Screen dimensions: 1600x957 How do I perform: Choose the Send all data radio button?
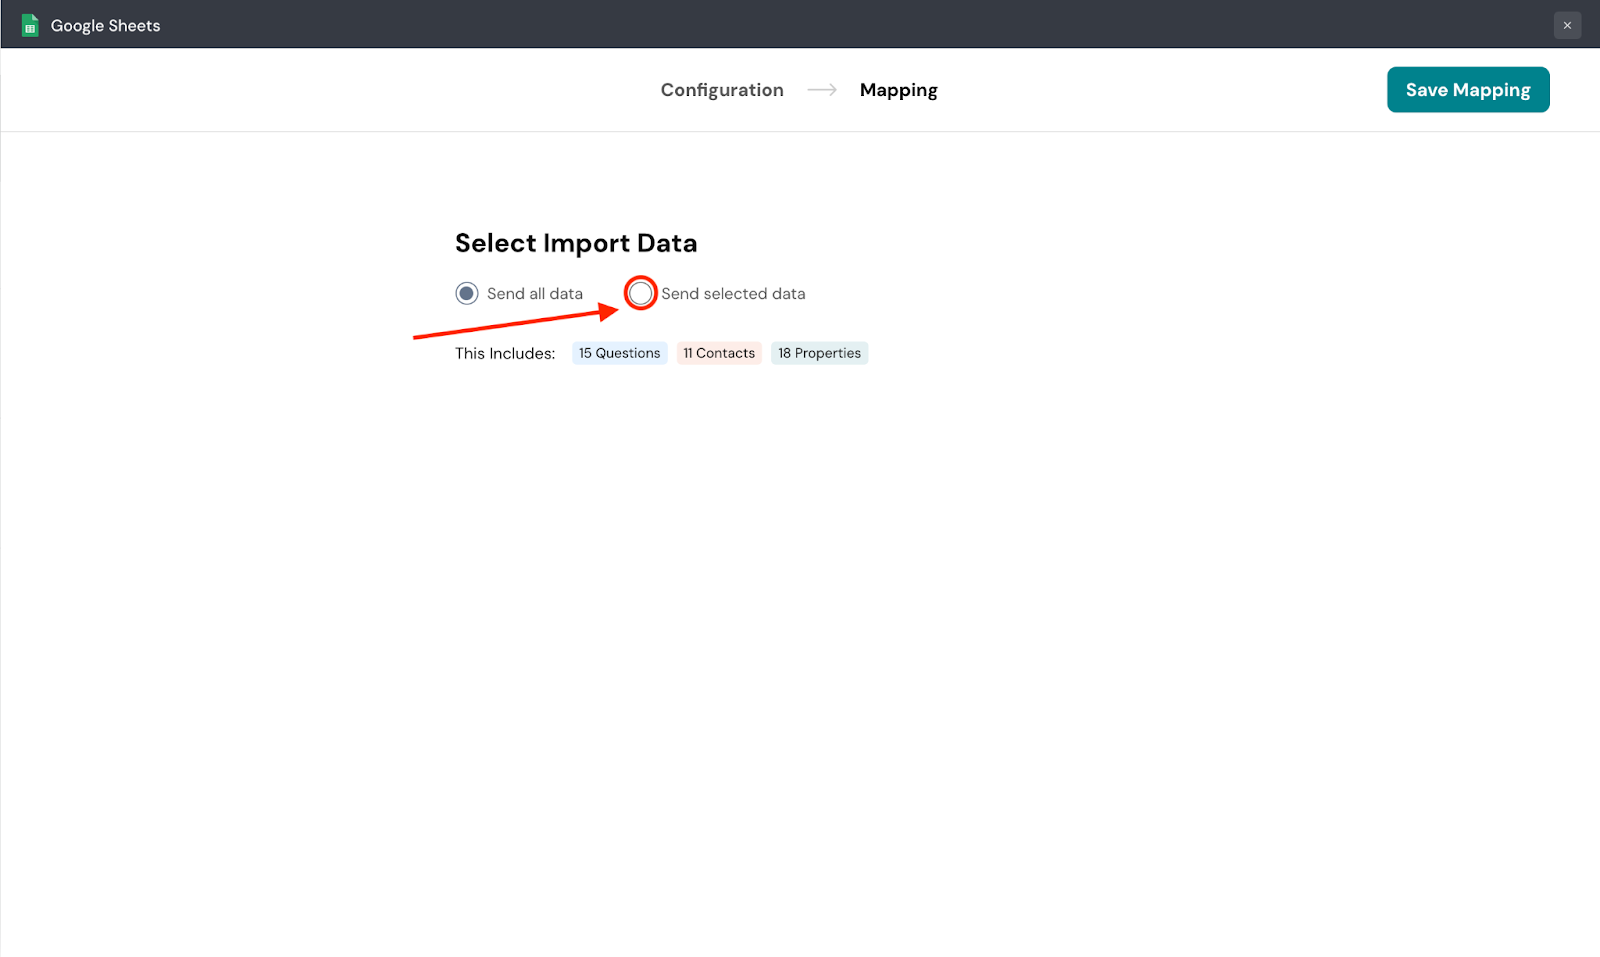[x=466, y=293]
